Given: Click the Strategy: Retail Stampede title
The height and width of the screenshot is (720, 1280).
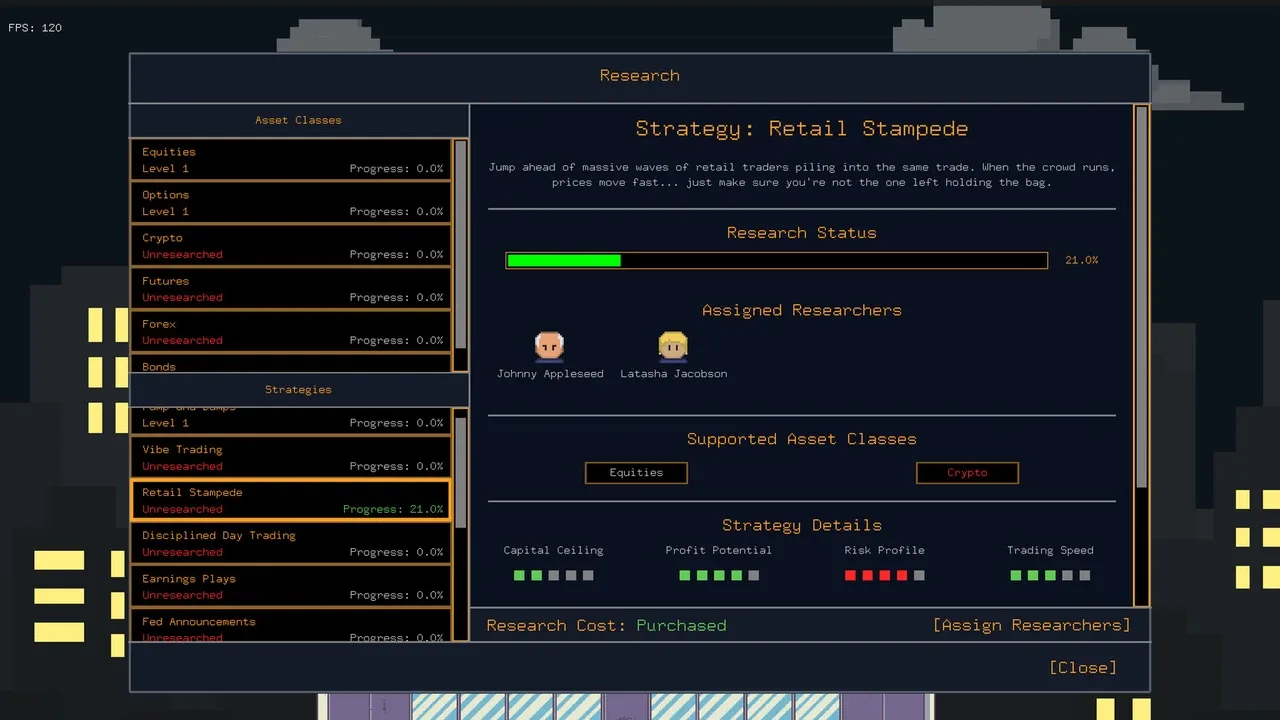Looking at the screenshot, I should pyautogui.click(x=802, y=128).
